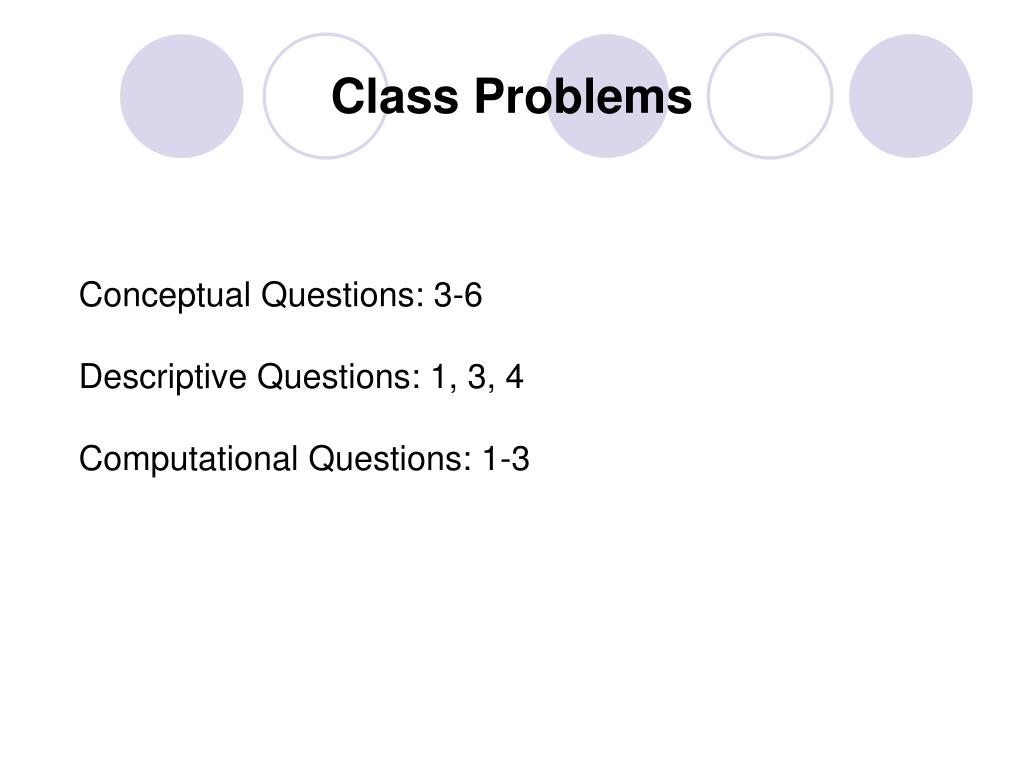
Task: Select the hollow circle right of the title
Action: click(x=770, y=96)
